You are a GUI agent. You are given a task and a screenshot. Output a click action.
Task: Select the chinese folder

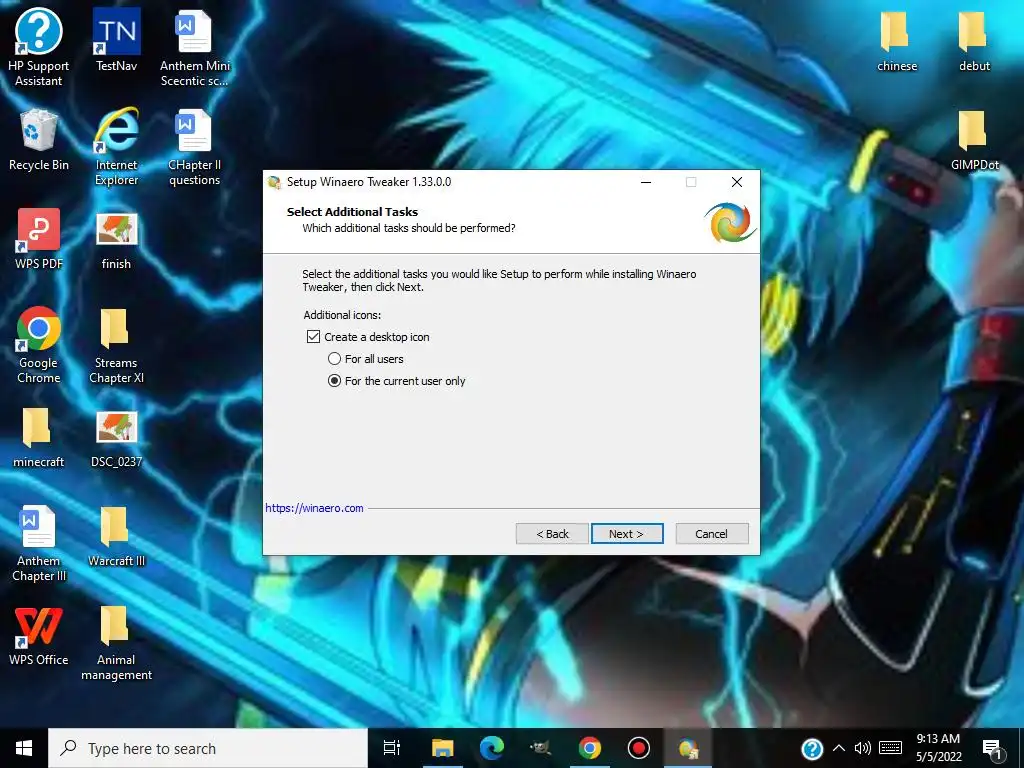[897, 42]
